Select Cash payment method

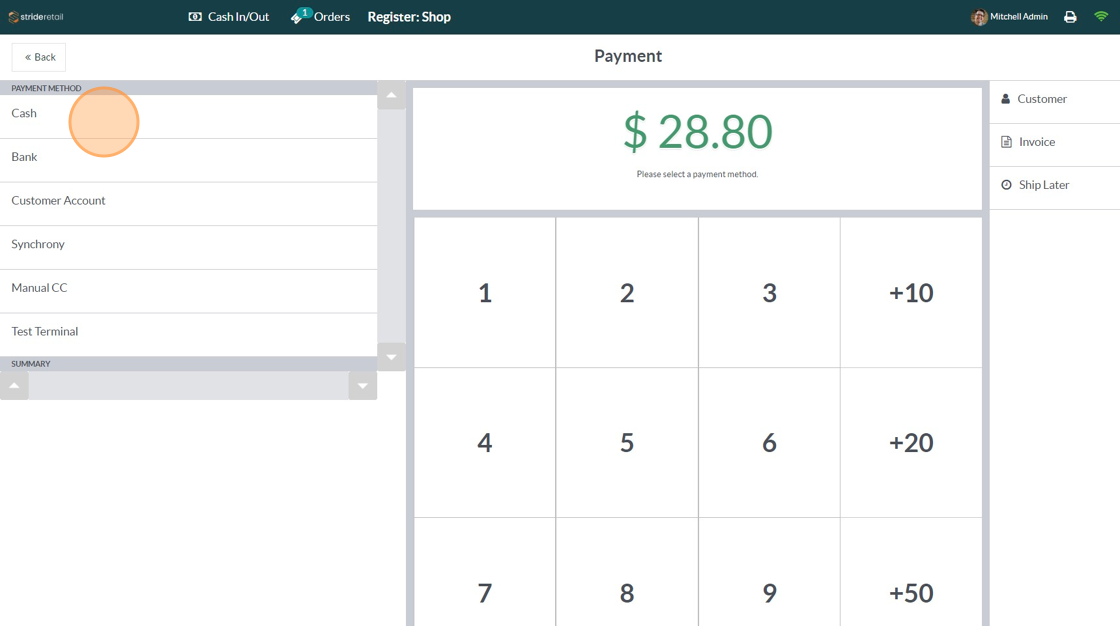(x=189, y=116)
